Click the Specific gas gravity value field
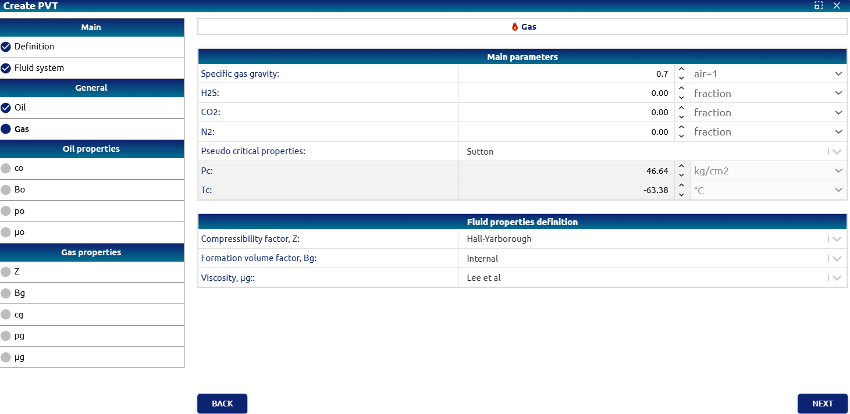 click(565, 74)
